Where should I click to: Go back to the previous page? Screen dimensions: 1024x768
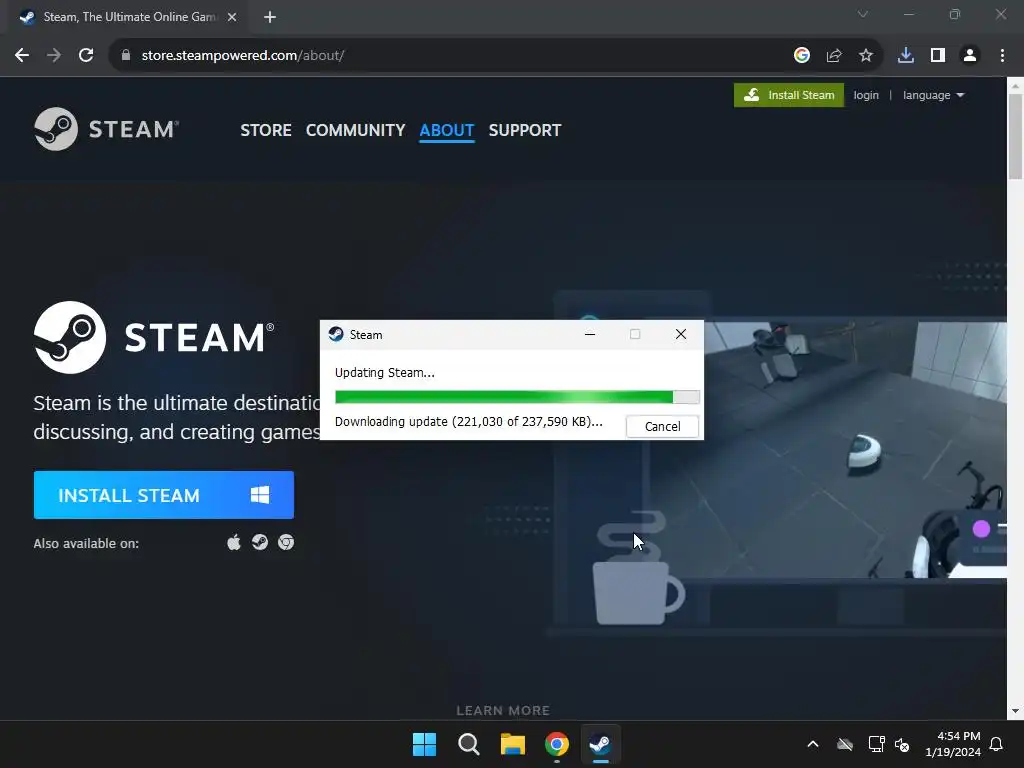(22, 56)
